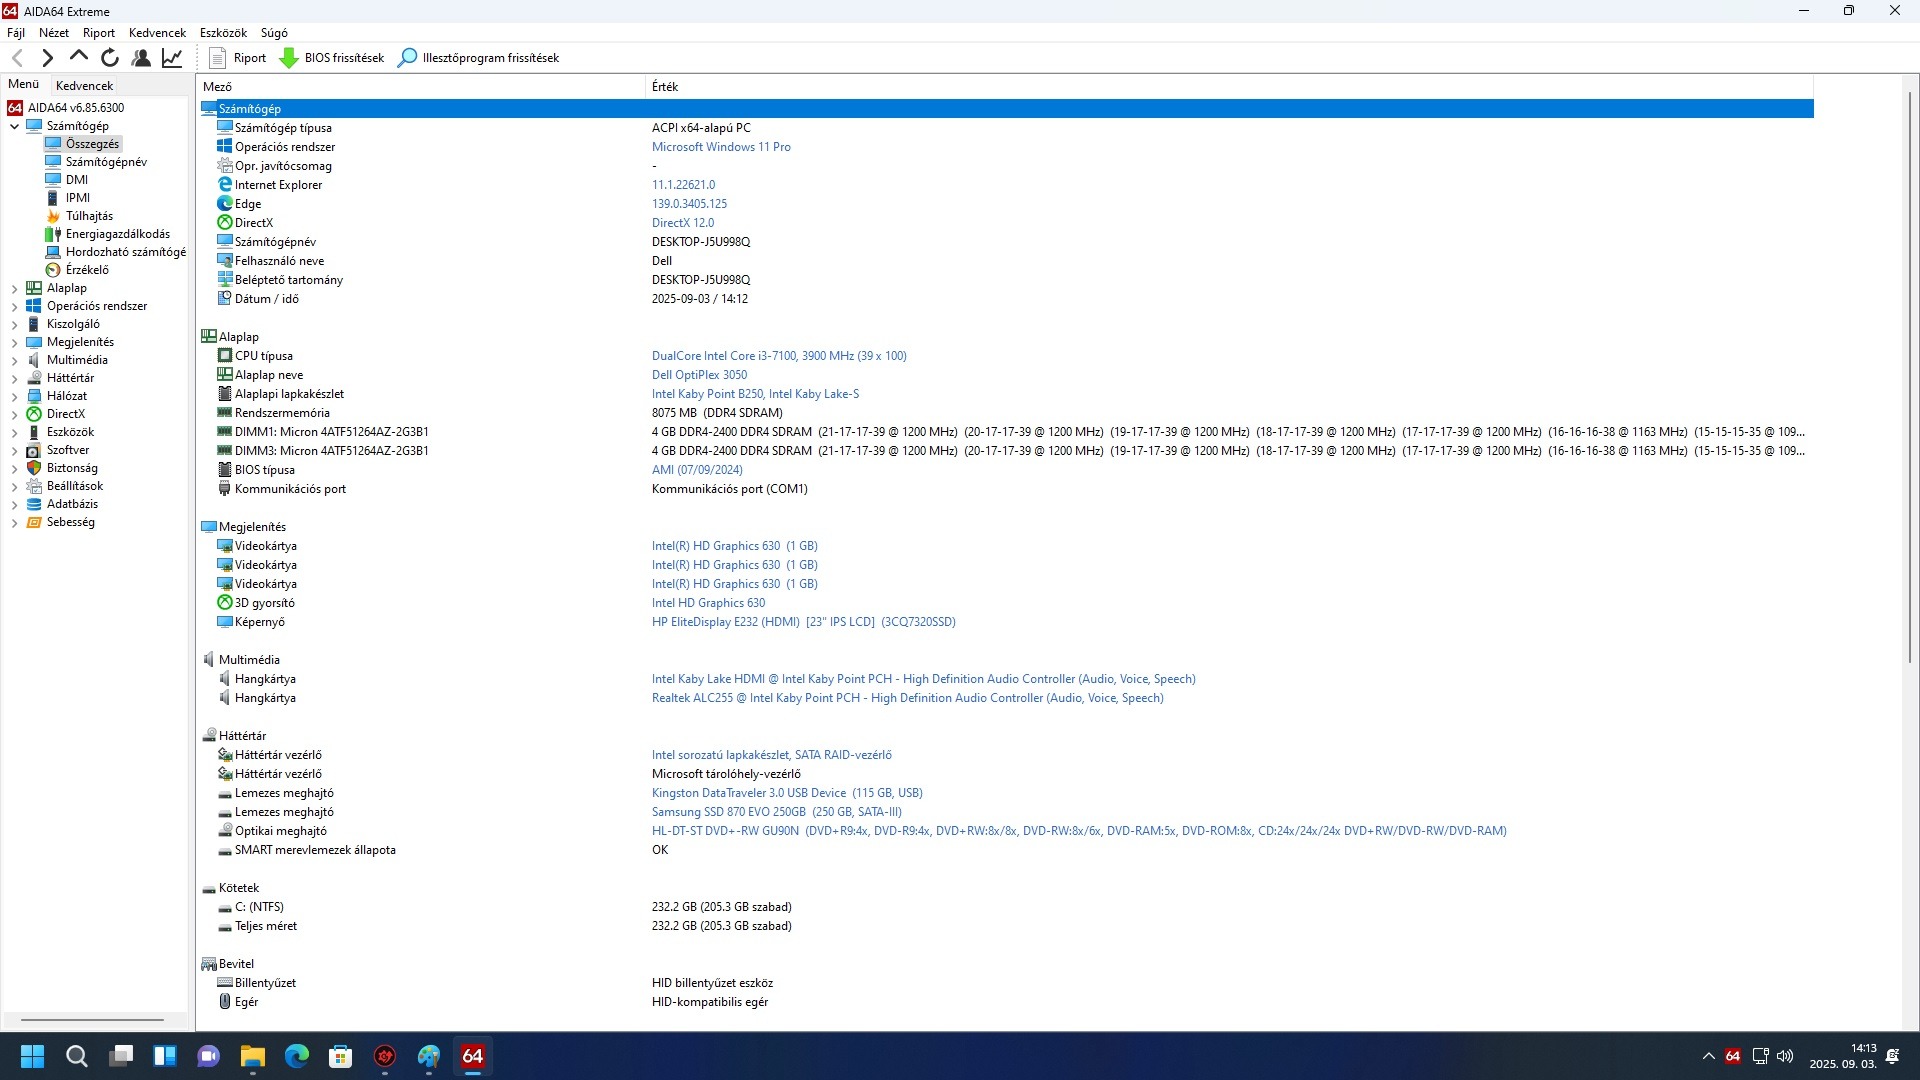The image size is (1920, 1080).
Task: Expand the Megjelenítés tree node
Action: pyautogui.click(x=14, y=342)
